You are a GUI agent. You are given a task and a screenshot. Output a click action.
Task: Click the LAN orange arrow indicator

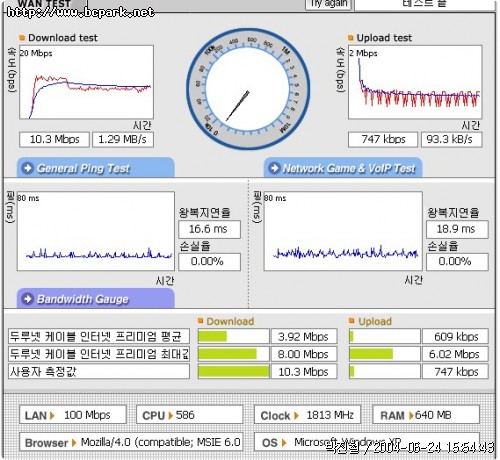point(52,415)
